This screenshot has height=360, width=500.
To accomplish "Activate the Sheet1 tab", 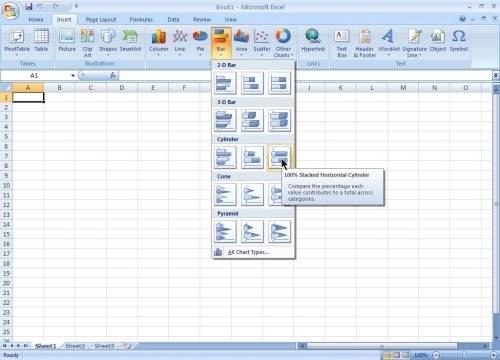I will pos(46,346).
